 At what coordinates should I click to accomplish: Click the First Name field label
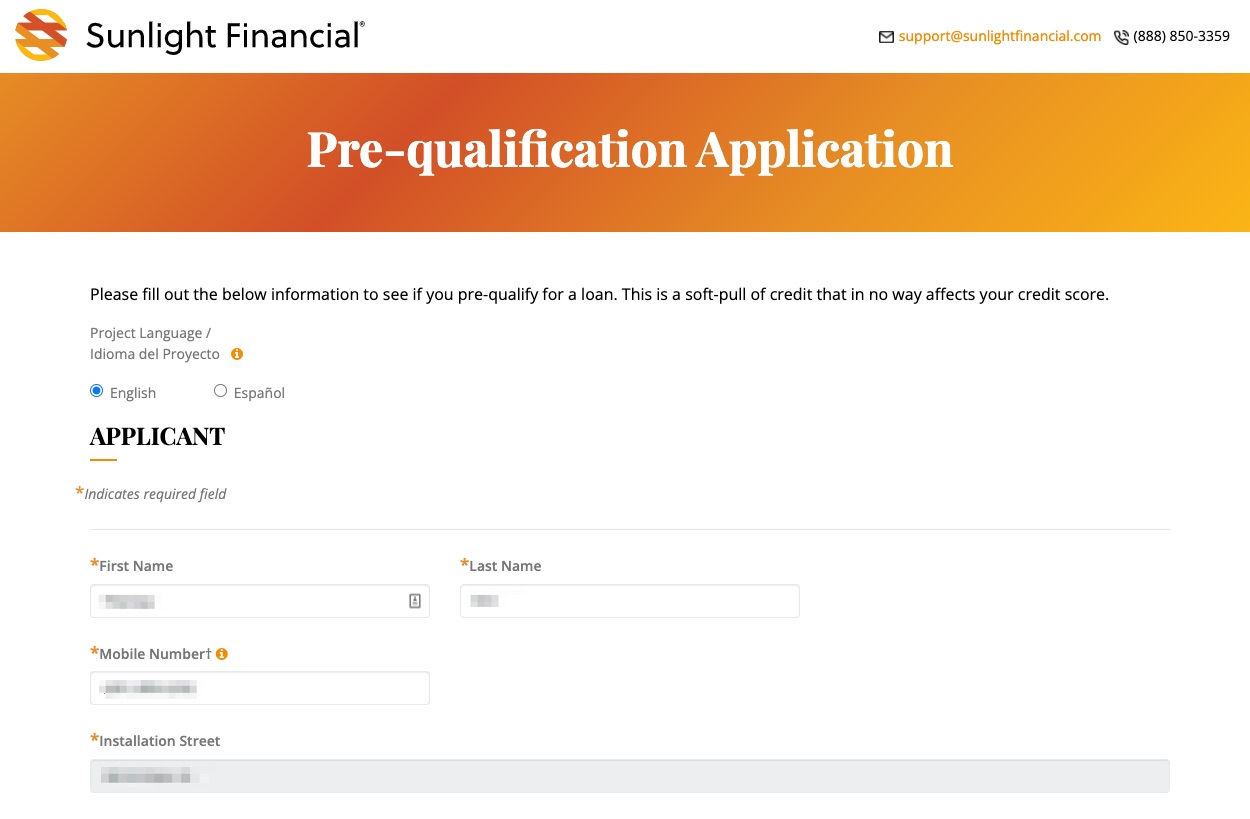coord(136,566)
